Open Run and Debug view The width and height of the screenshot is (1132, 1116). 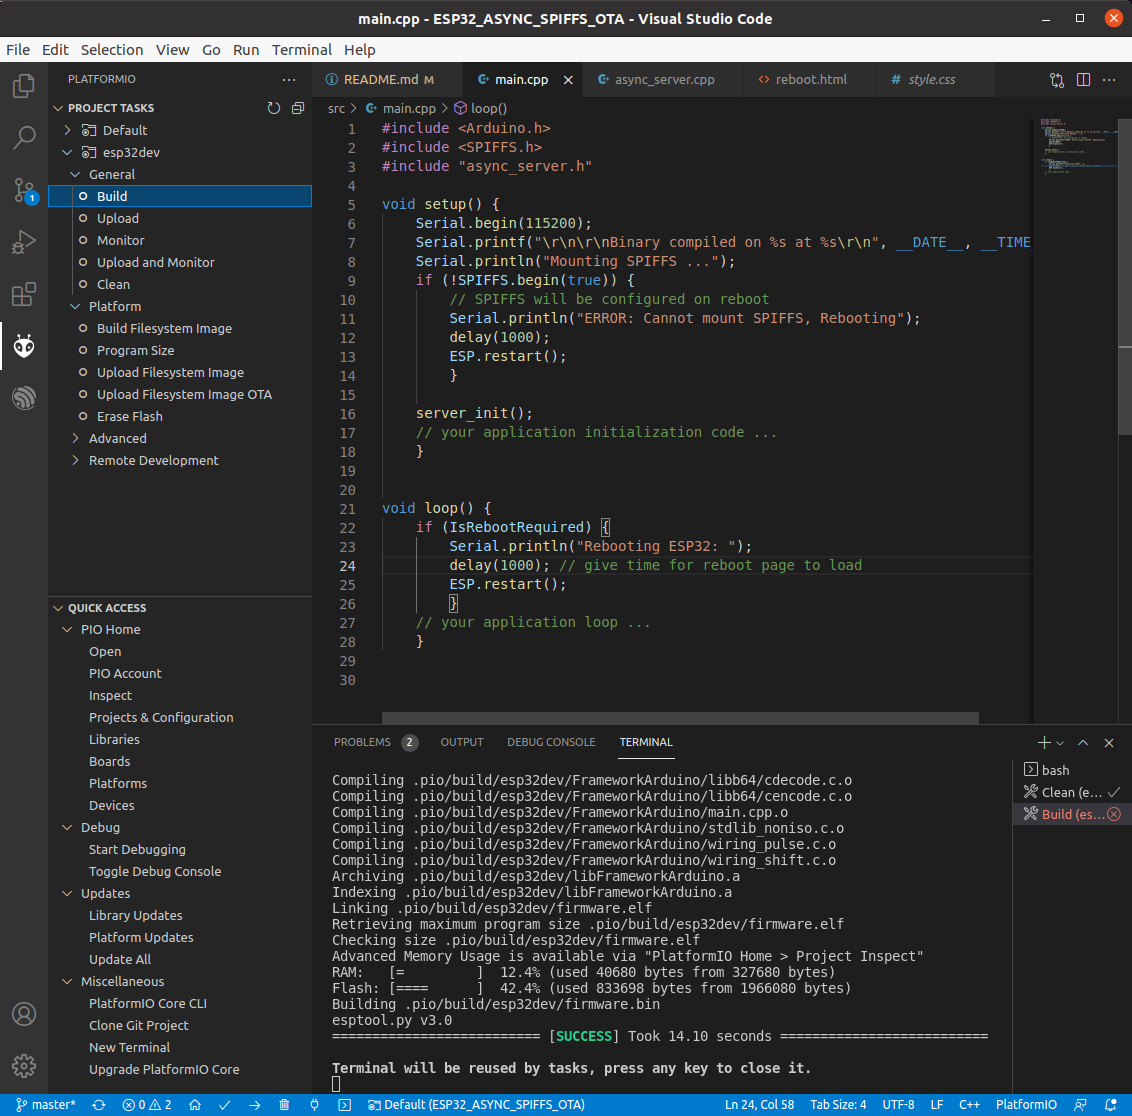tap(24, 242)
